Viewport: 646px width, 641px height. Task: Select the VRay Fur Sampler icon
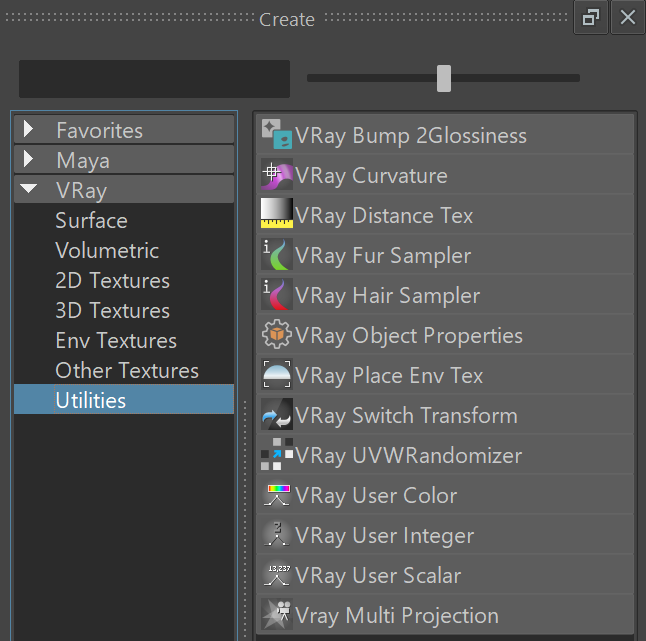pyautogui.click(x=277, y=255)
